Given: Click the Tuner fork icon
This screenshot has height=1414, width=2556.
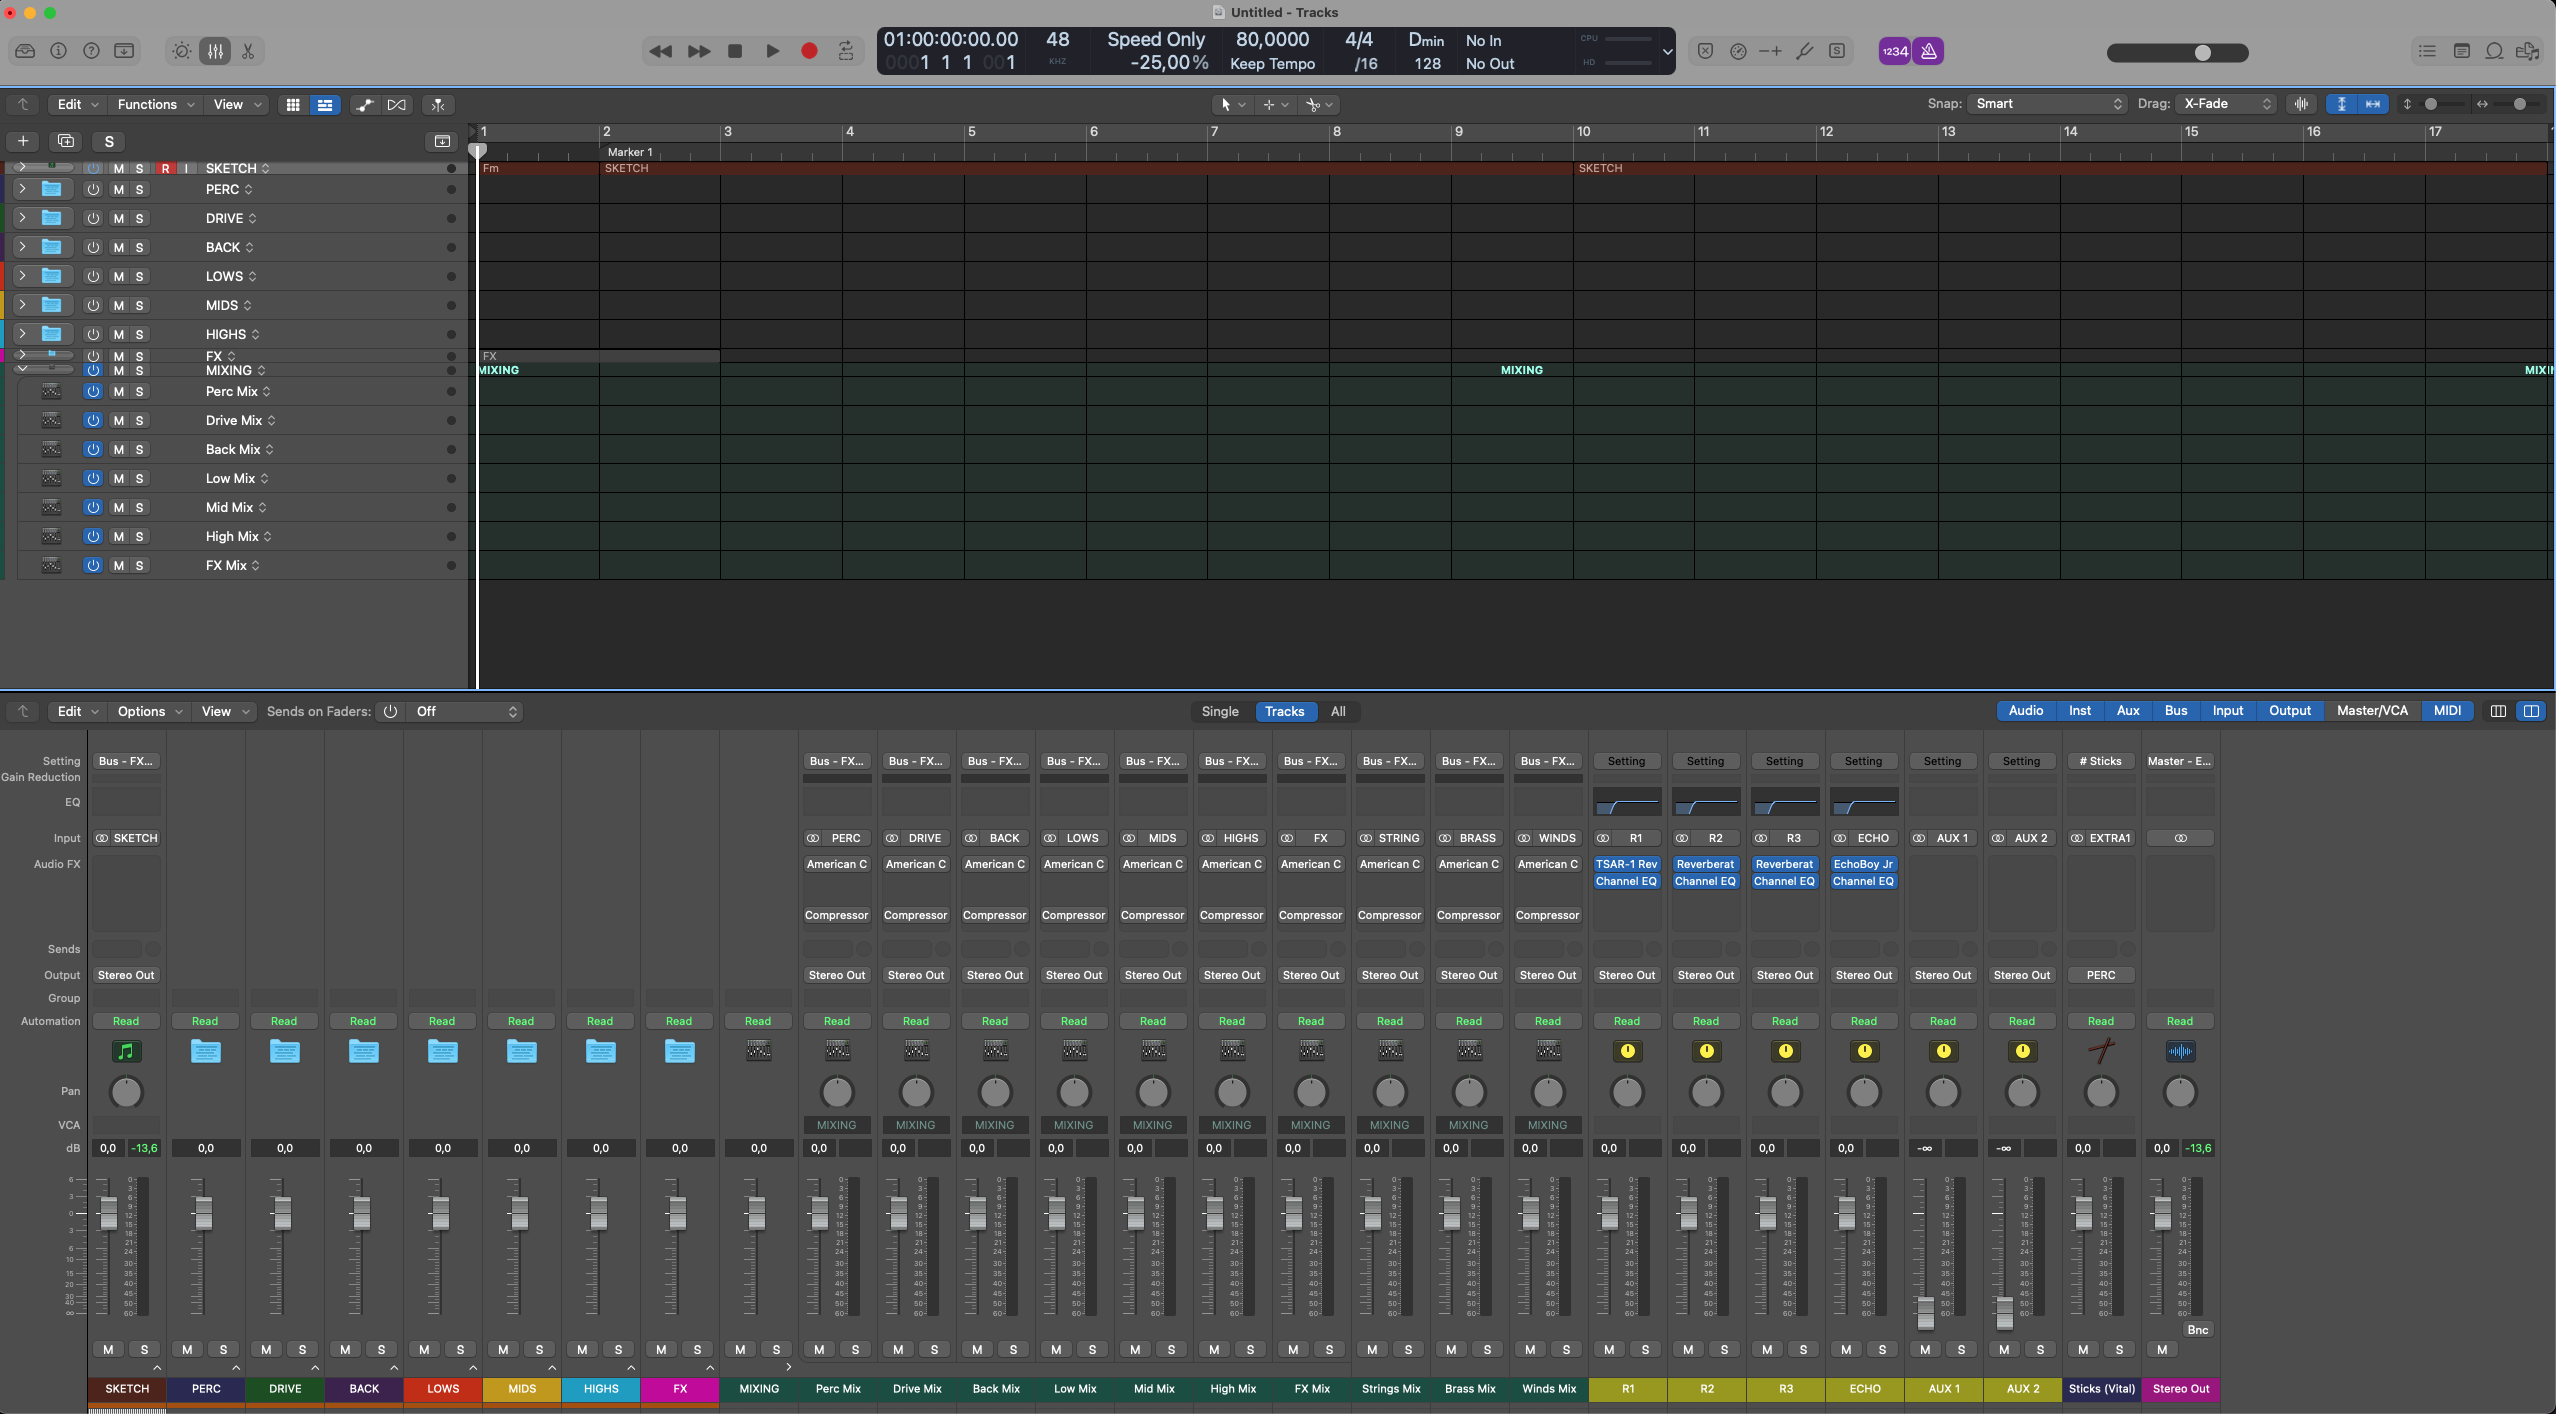Looking at the screenshot, I should 1804,51.
